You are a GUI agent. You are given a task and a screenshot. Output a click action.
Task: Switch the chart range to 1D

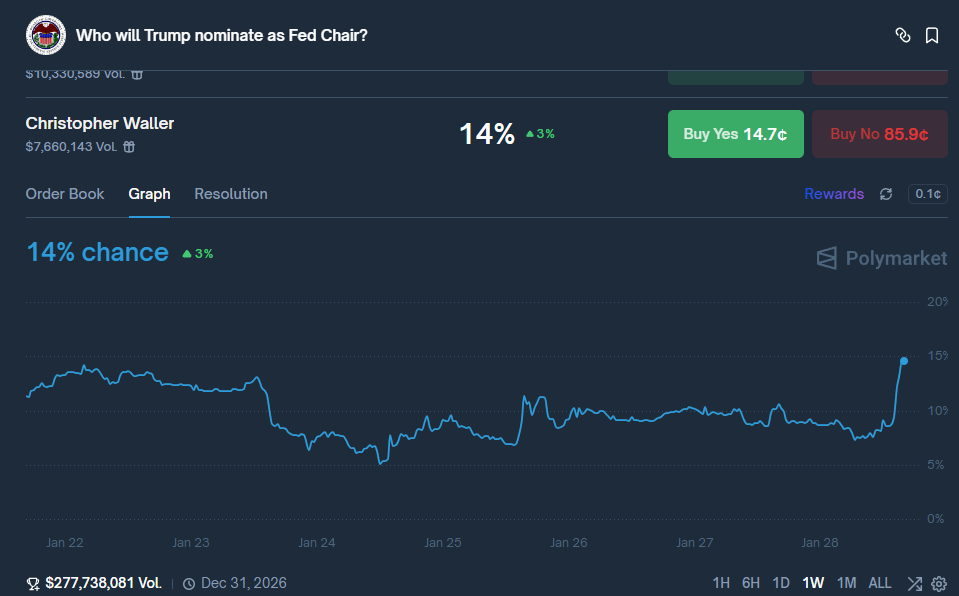tap(781, 583)
